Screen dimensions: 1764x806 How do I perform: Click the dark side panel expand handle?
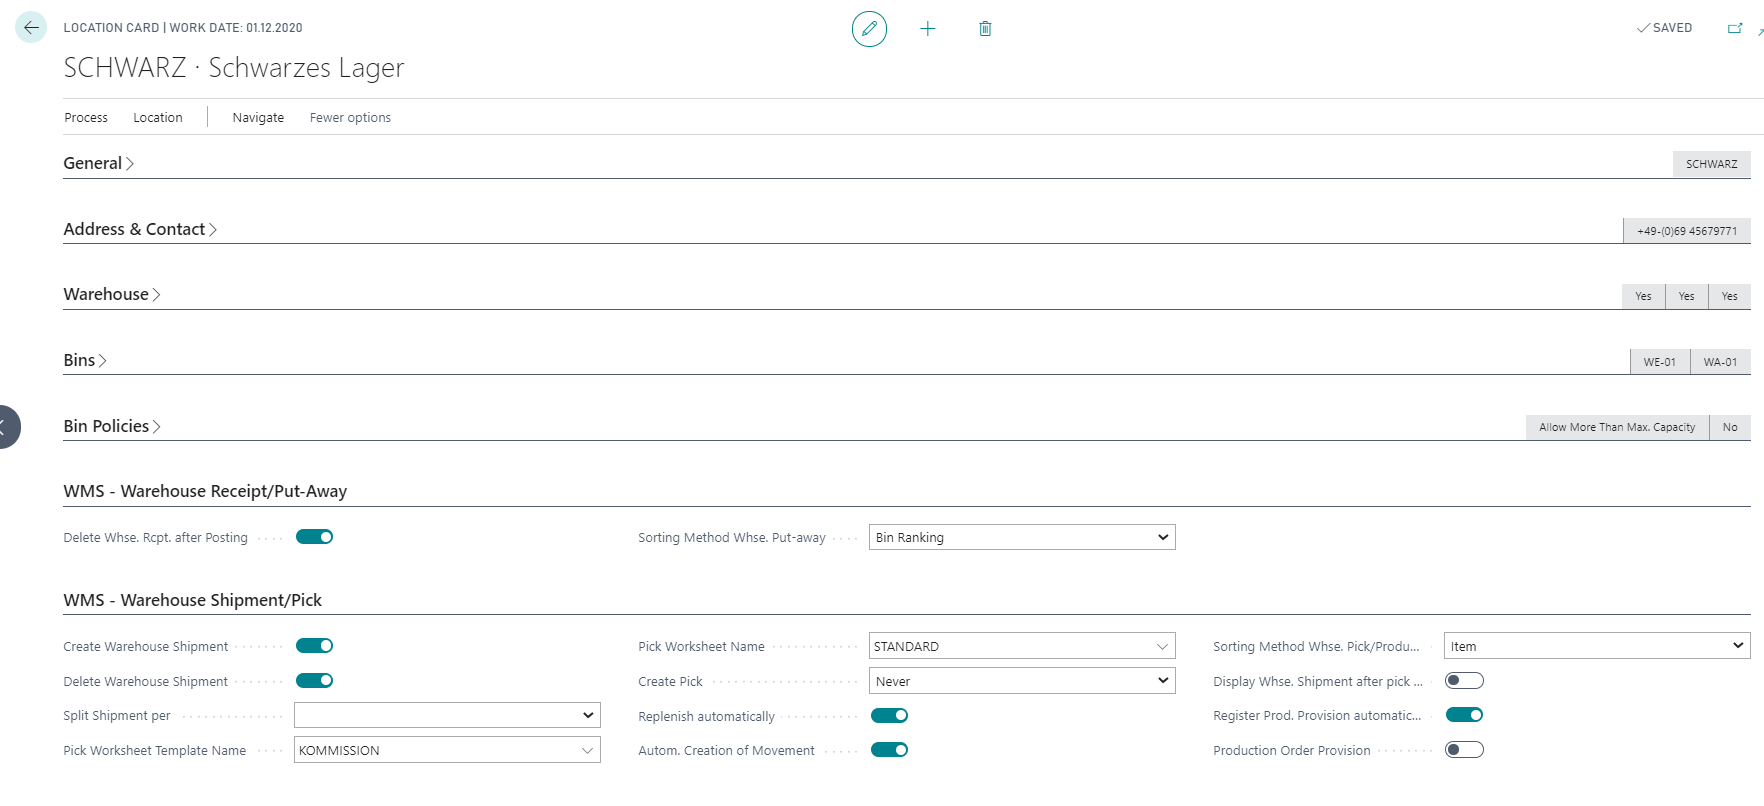pos(8,427)
